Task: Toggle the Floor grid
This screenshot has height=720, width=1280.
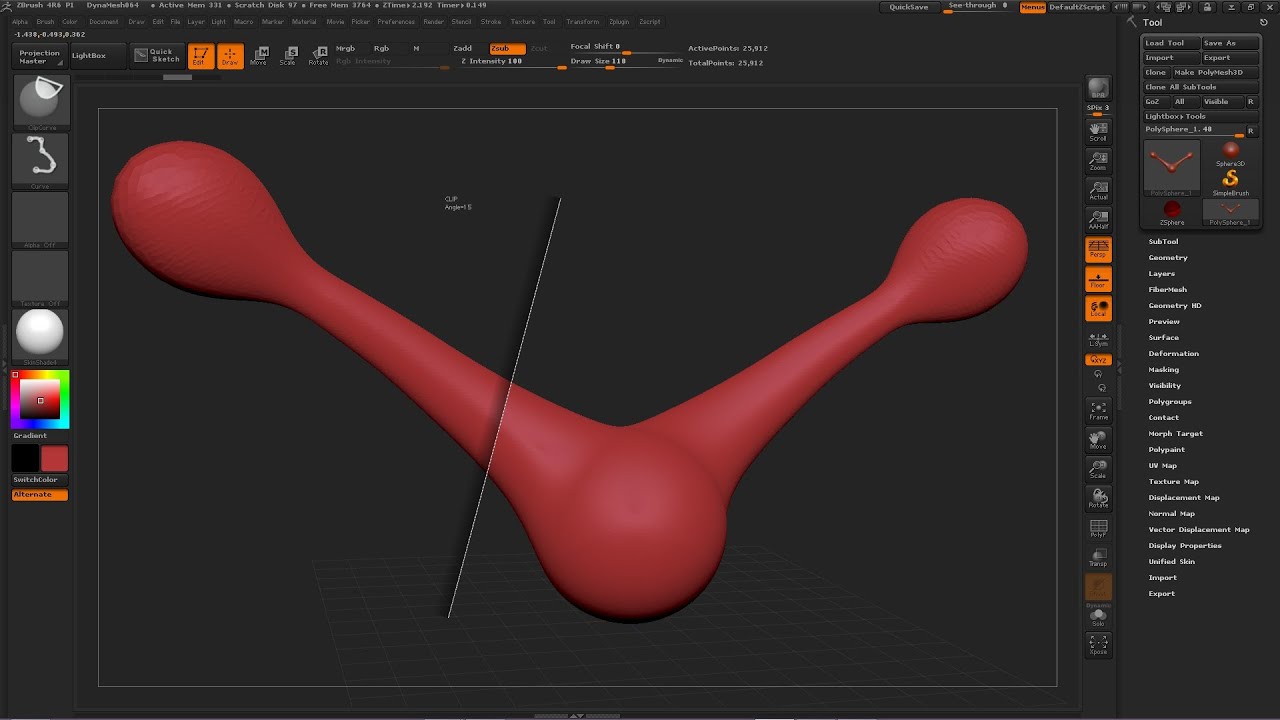Action: tap(1098, 279)
